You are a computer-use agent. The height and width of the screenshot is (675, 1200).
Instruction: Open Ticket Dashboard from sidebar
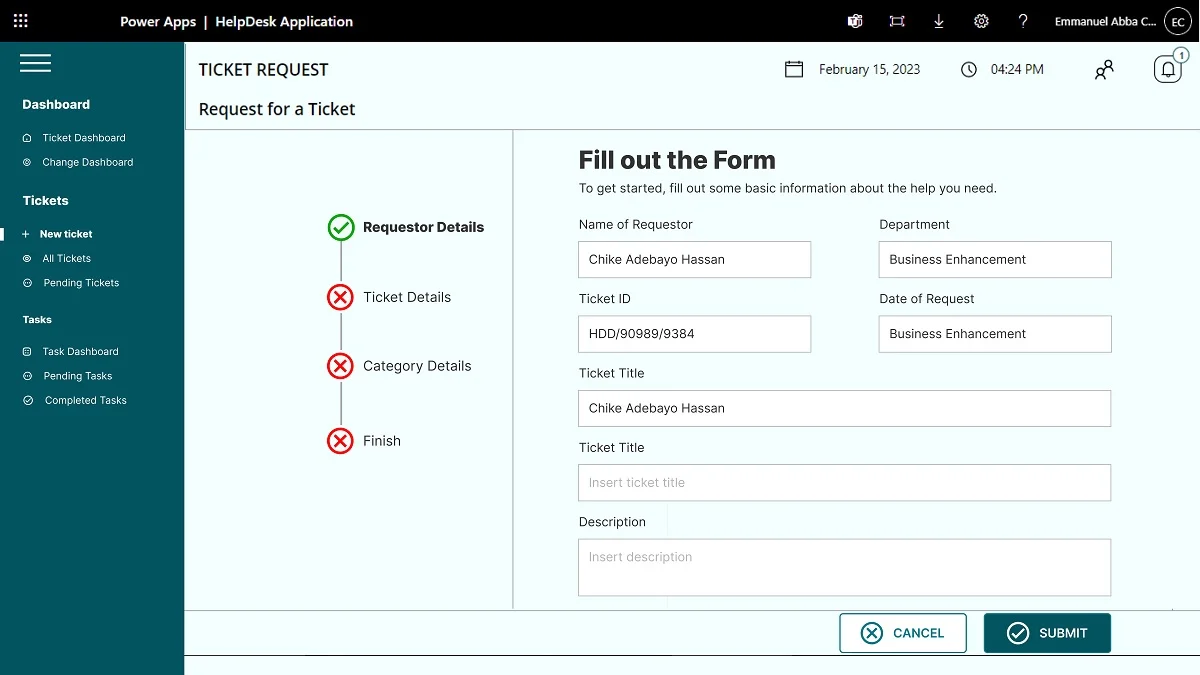pyautogui.click(x=83, y=138)
